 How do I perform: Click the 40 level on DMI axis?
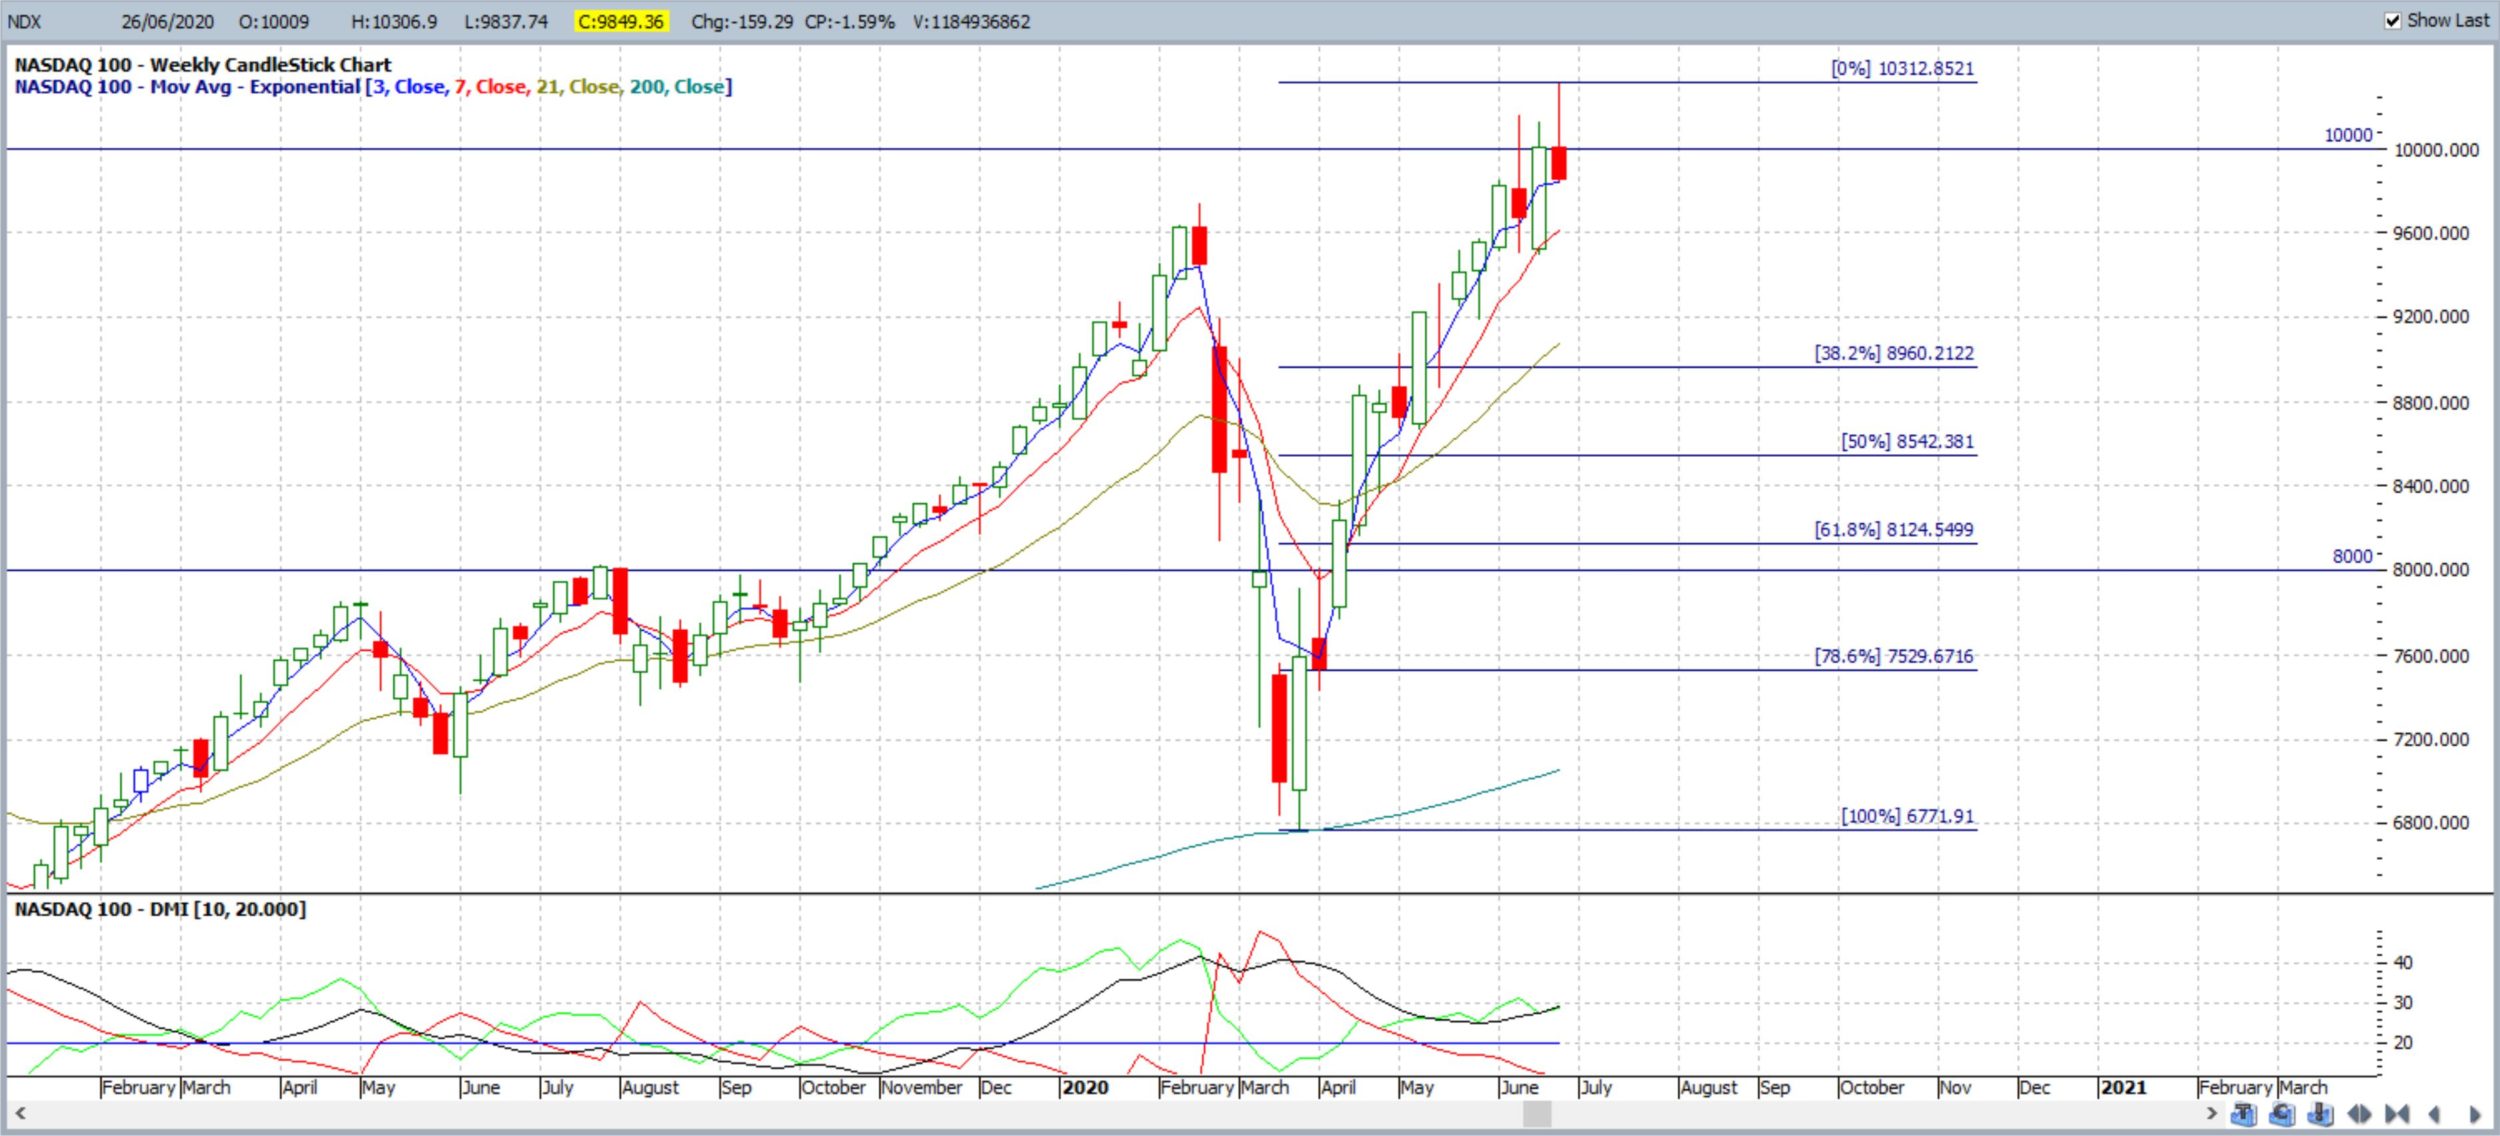[x=2402, y=962]
